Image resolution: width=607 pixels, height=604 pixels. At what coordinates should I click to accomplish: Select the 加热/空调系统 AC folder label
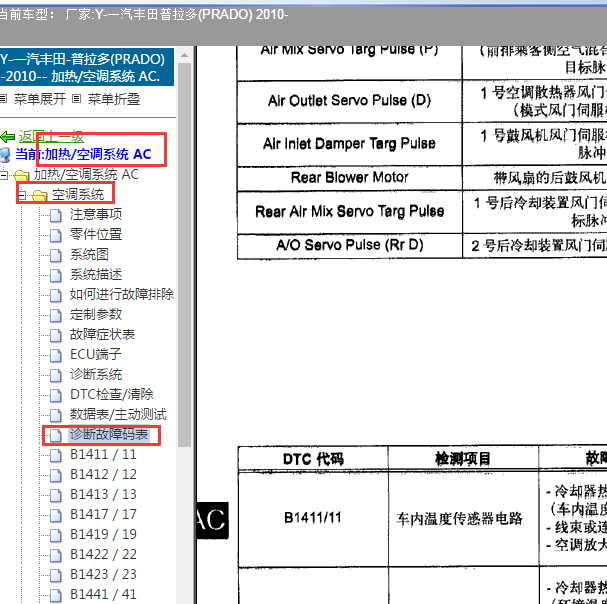(86, 175)
